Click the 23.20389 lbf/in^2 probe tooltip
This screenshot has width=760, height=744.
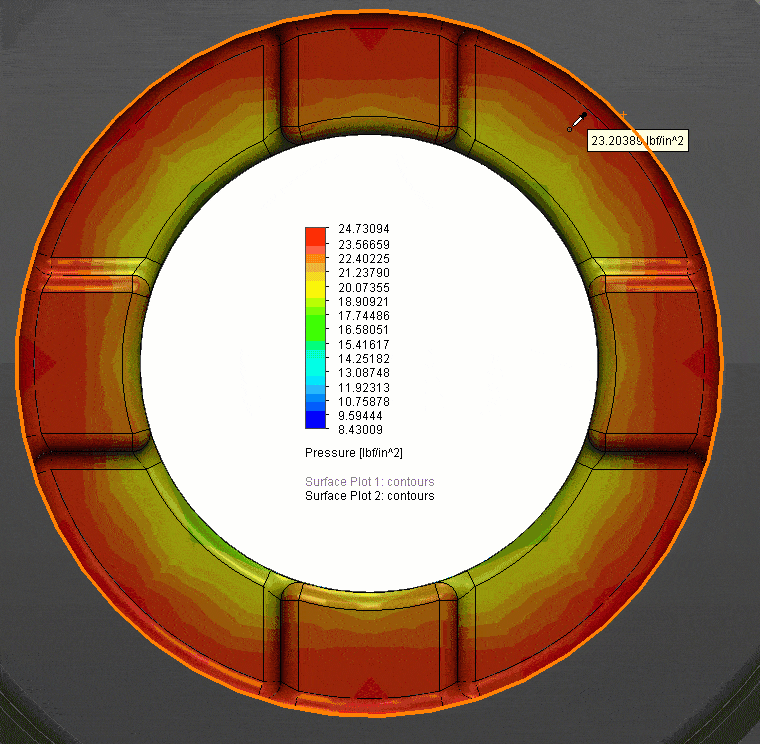(638, 142)
